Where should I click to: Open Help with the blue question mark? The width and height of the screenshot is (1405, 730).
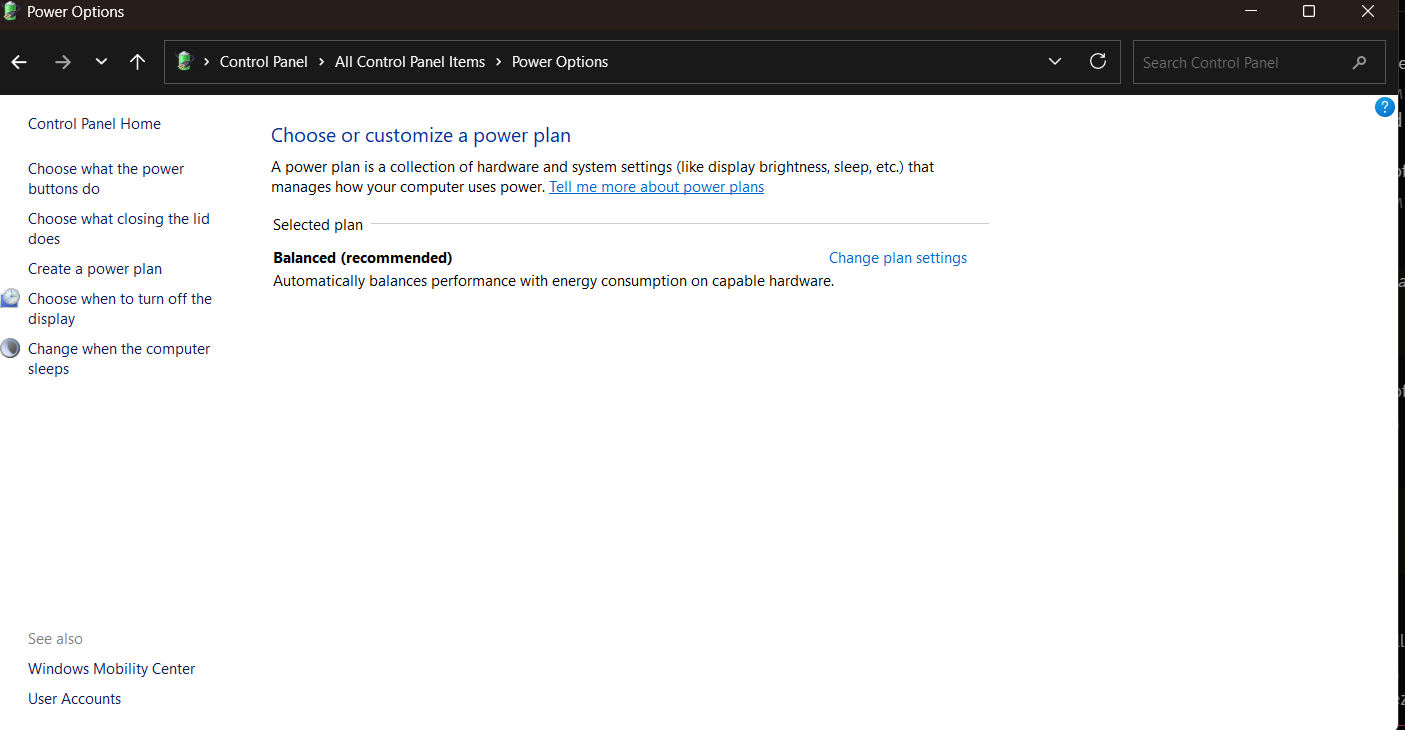(x=1385, y=107)
